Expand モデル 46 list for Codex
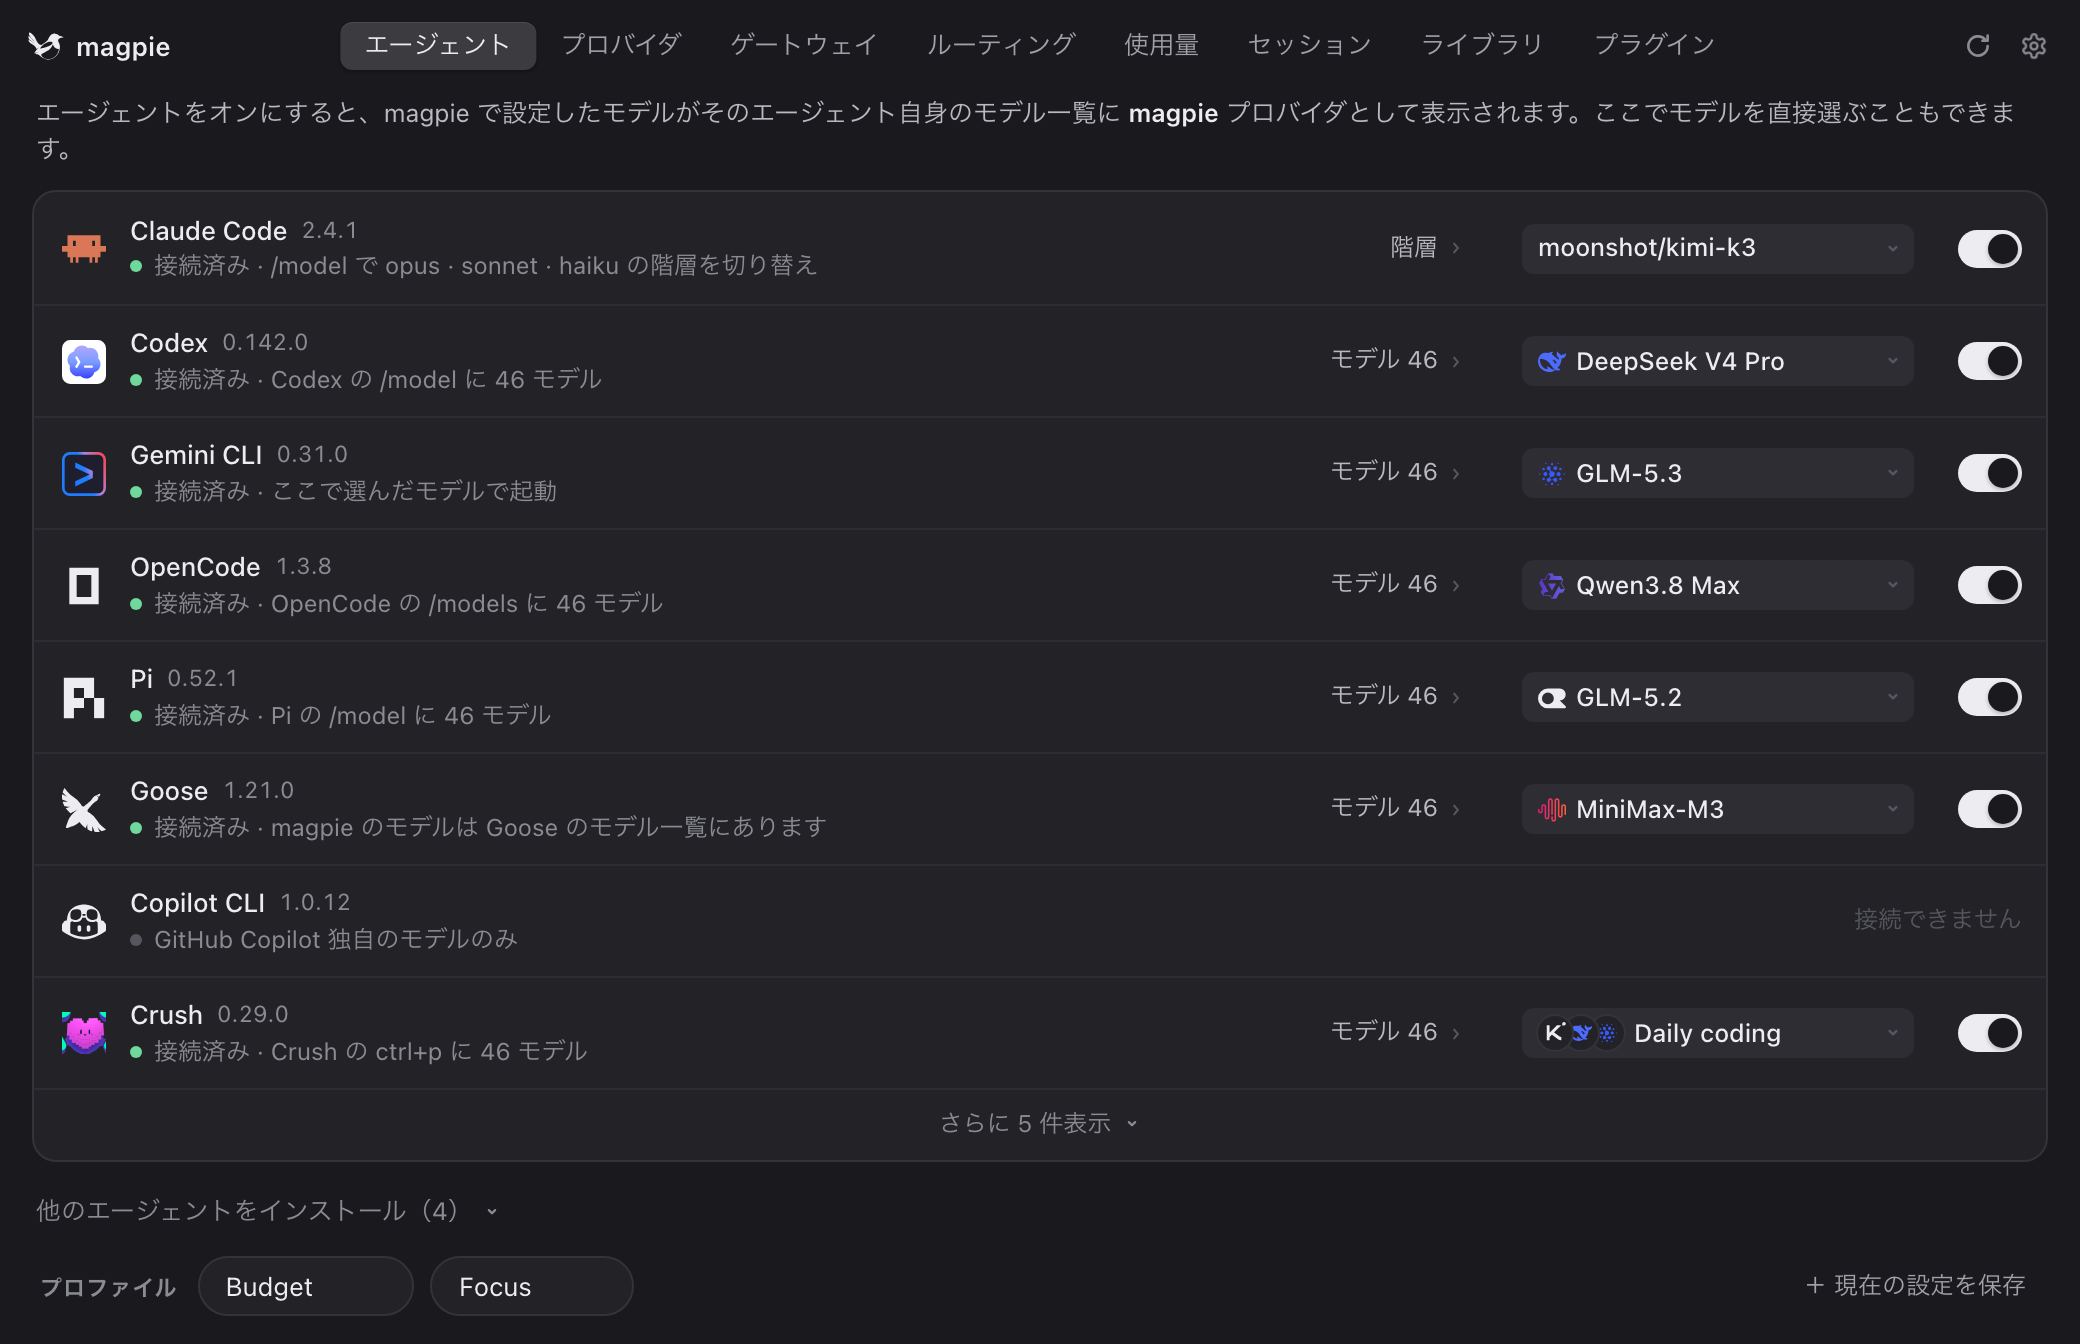Image resolution: width=2080 pixels, height=1344 pixels. coord(1395,360)
